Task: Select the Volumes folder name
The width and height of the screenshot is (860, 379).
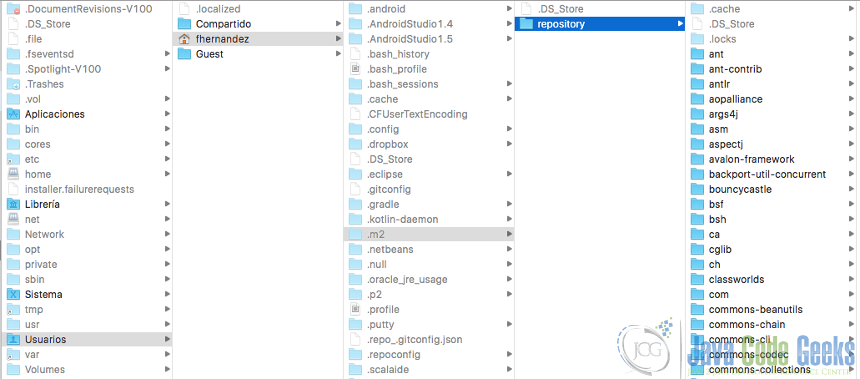Action: [45, 369]
